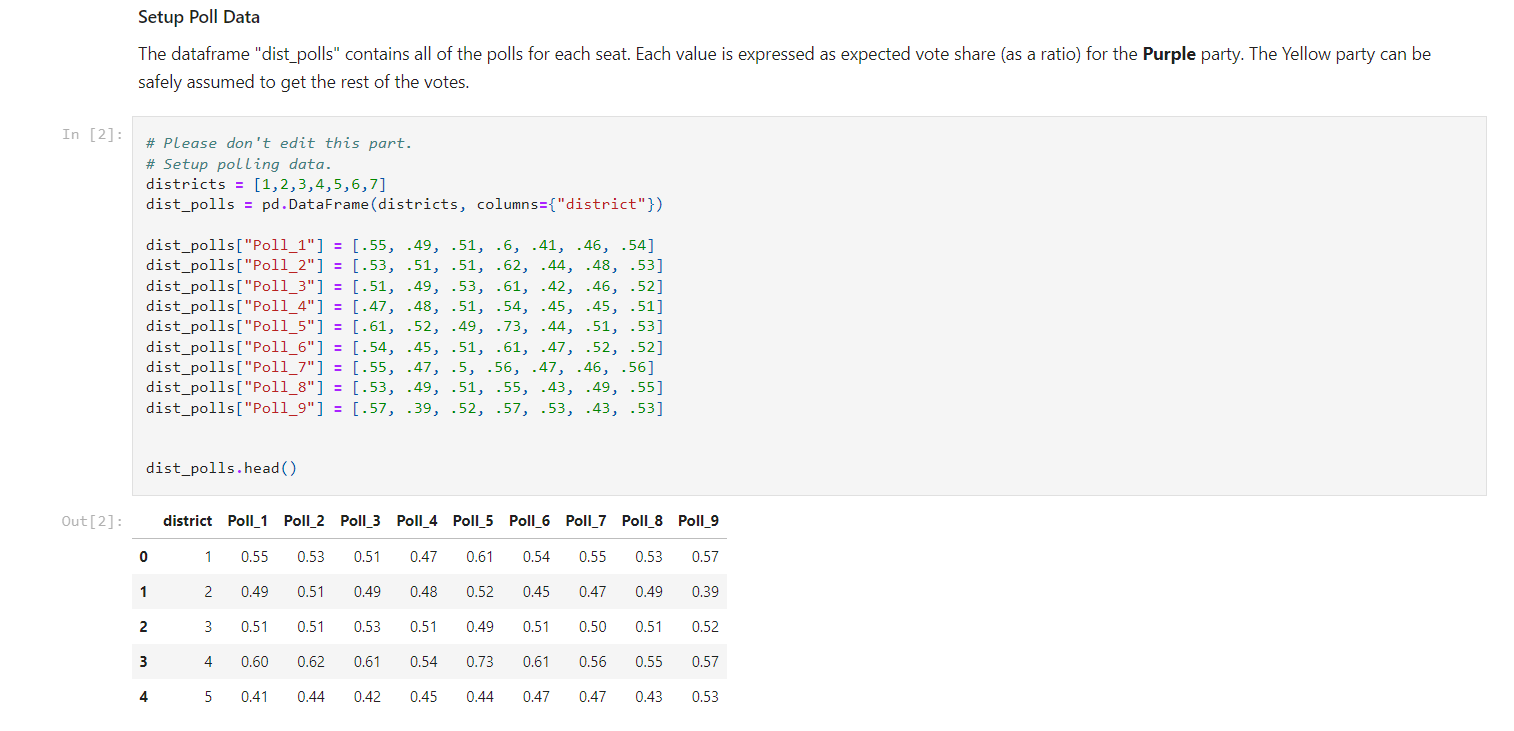Click the pd.DataFrame constructor line
This screenshot has width=1514, height=731.
[x=403, y=204]
